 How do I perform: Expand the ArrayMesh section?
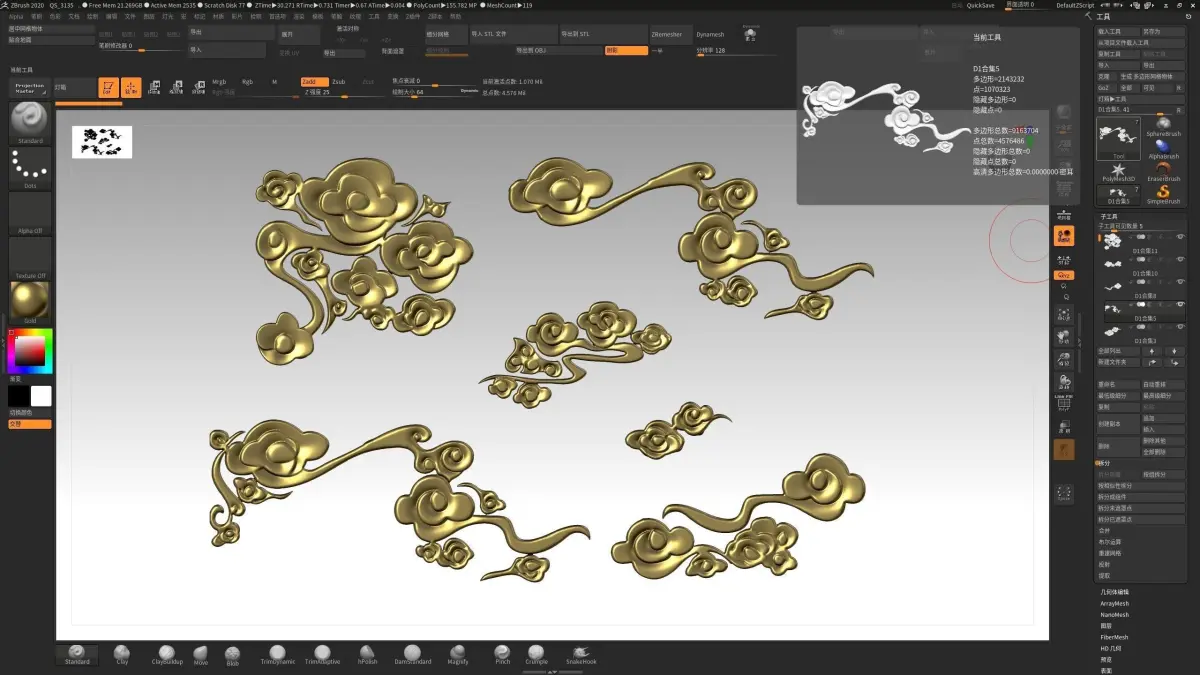[x=1114, y=604]
